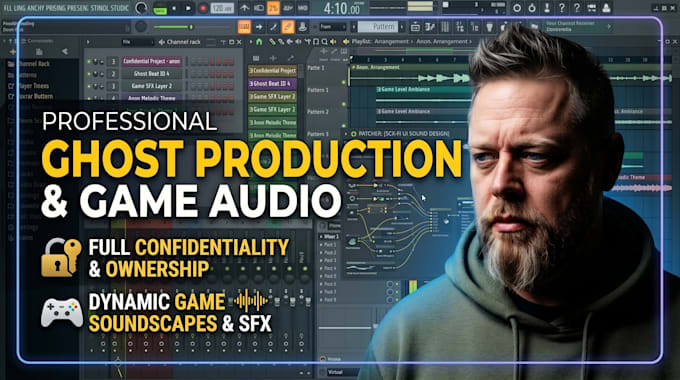
Task: Click the green magnet snap icon in Playlist
Action: [259, 42]
